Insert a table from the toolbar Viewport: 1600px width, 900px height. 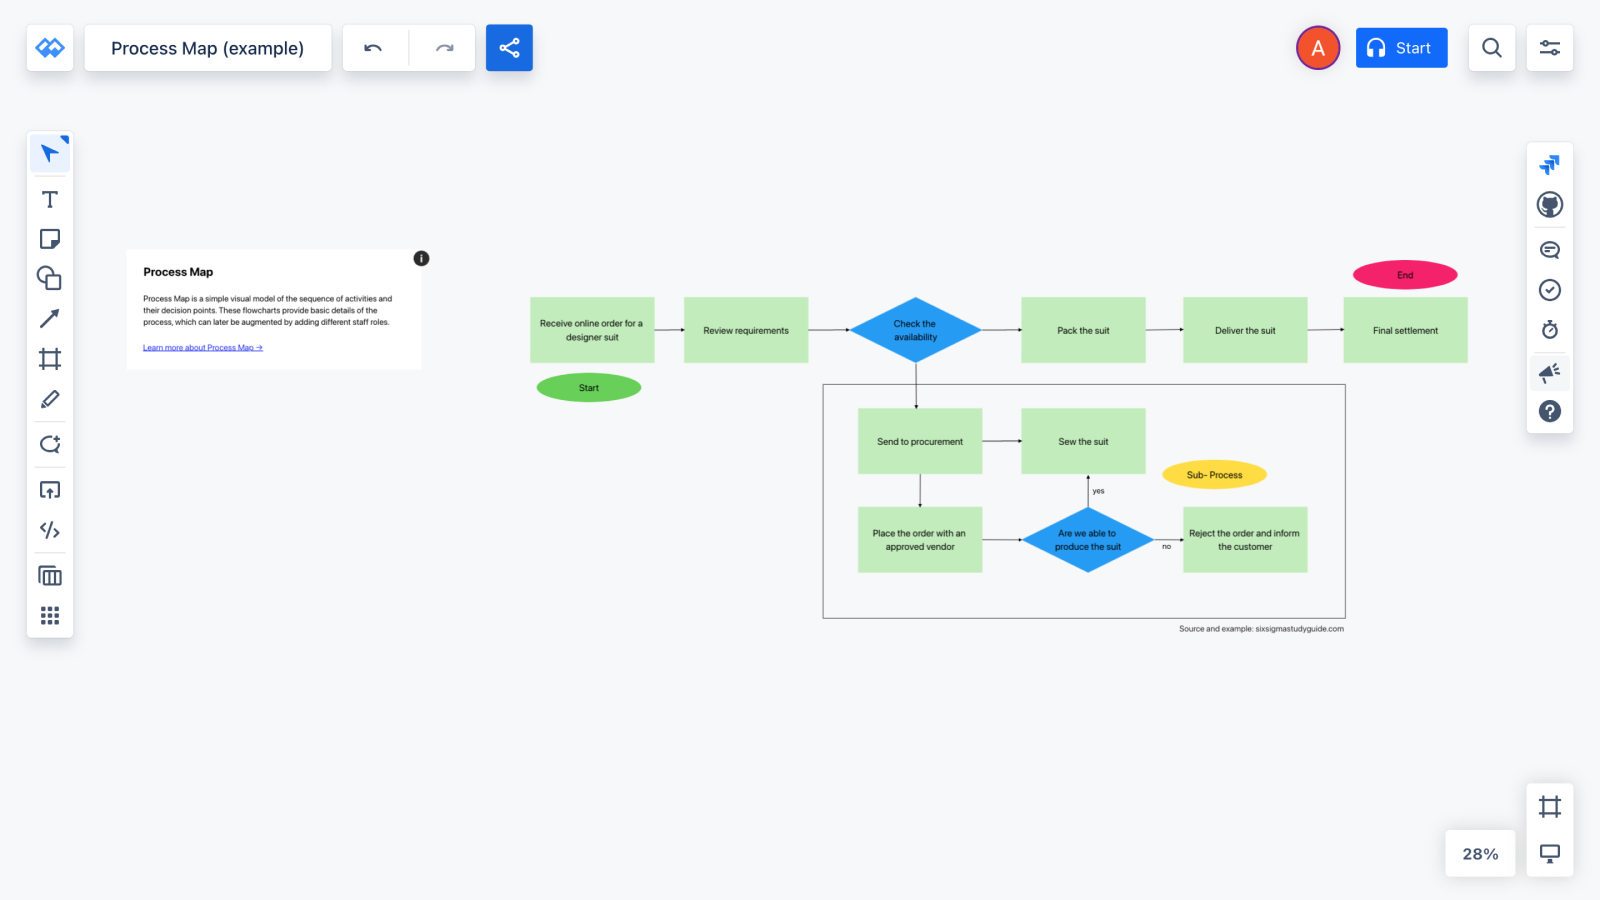click(x=49, y=575)
